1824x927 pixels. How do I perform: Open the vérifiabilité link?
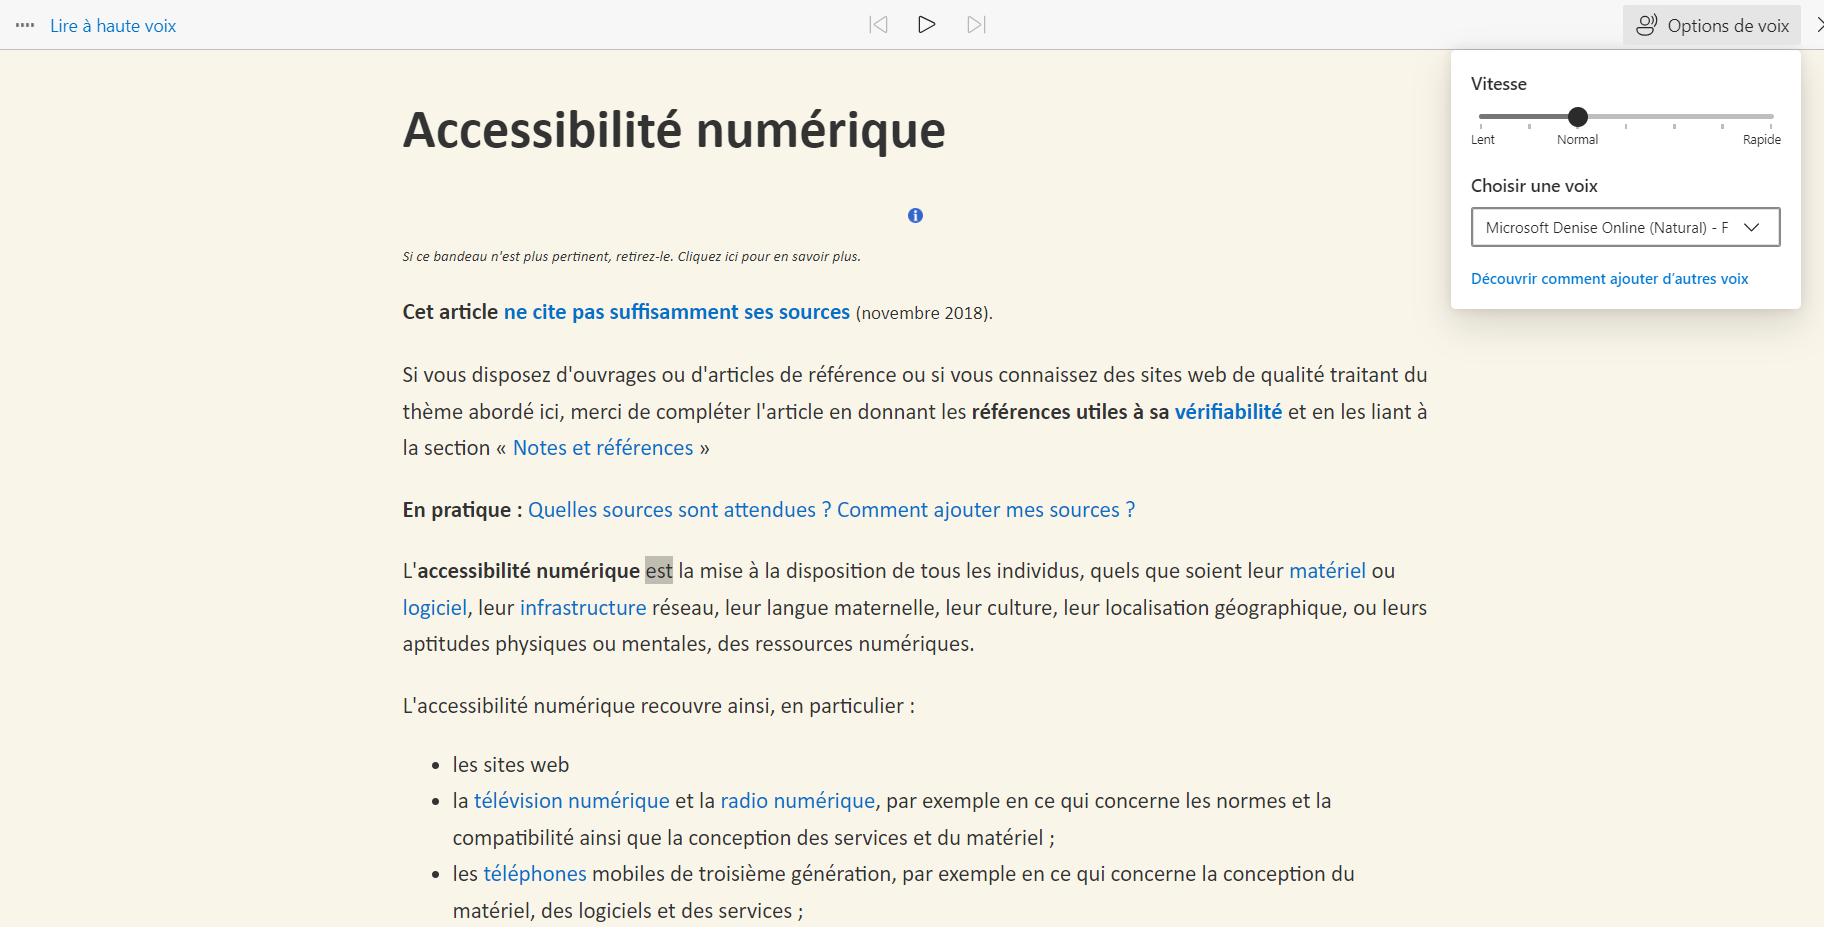click(x=1227, y=412)
